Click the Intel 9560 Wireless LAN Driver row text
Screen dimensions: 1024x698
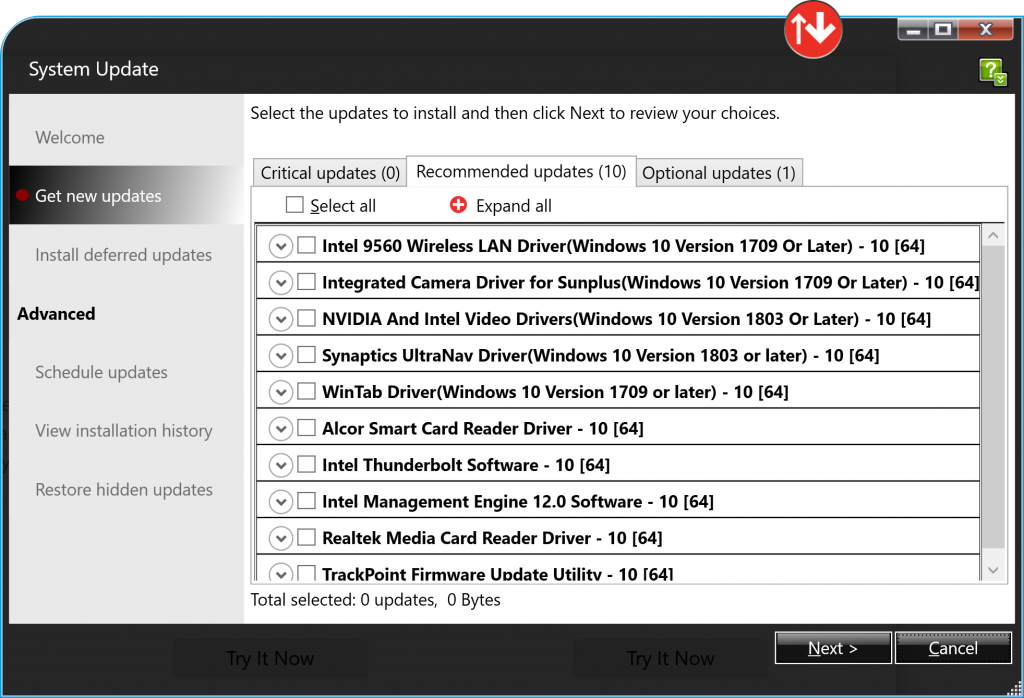623,246
